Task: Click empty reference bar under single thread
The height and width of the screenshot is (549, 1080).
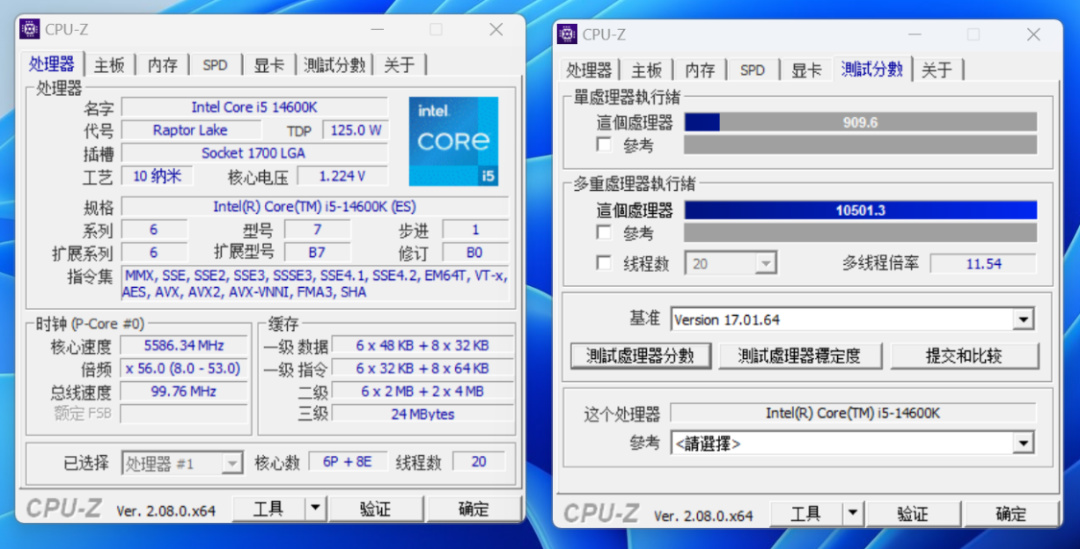Action: pos(860,145)
